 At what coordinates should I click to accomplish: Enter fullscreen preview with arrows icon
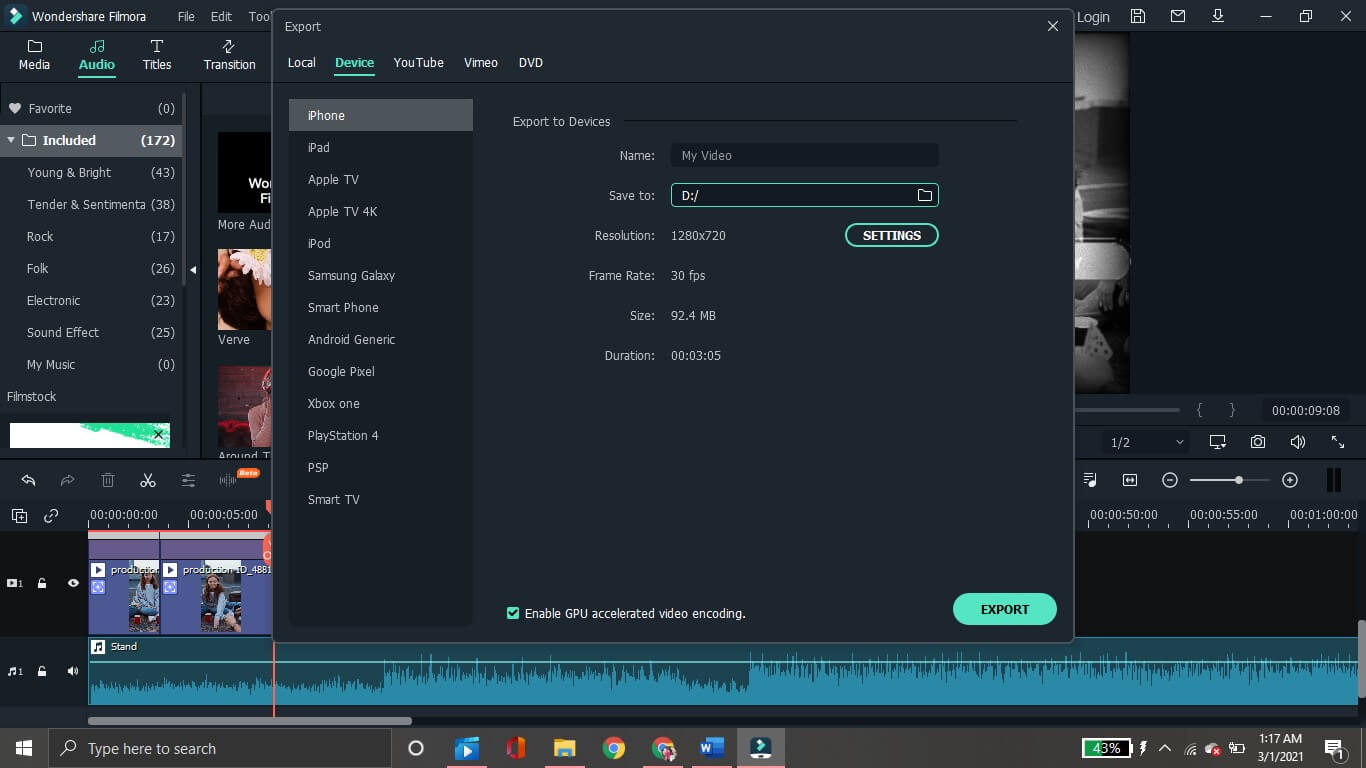(1338, 442)
